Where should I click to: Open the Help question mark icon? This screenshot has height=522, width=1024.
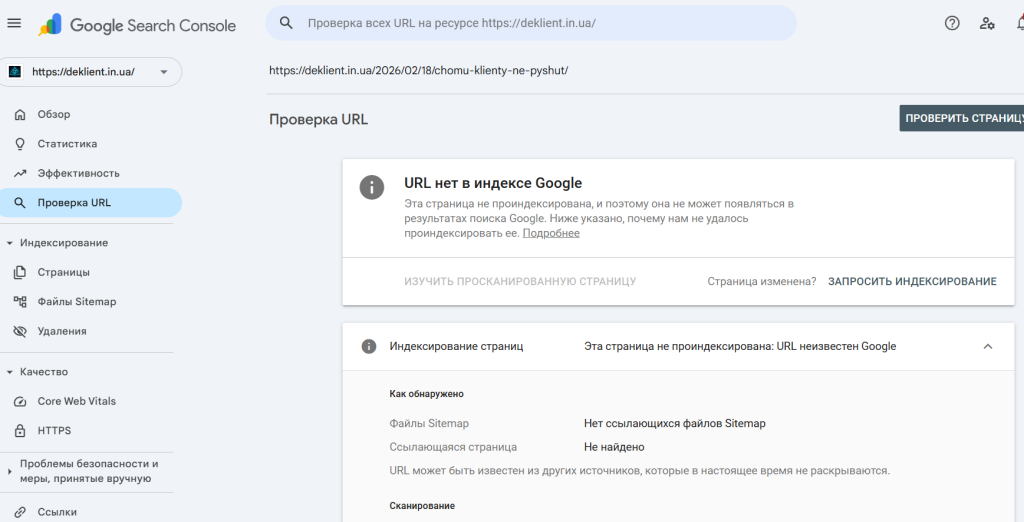tap(952, 24)
